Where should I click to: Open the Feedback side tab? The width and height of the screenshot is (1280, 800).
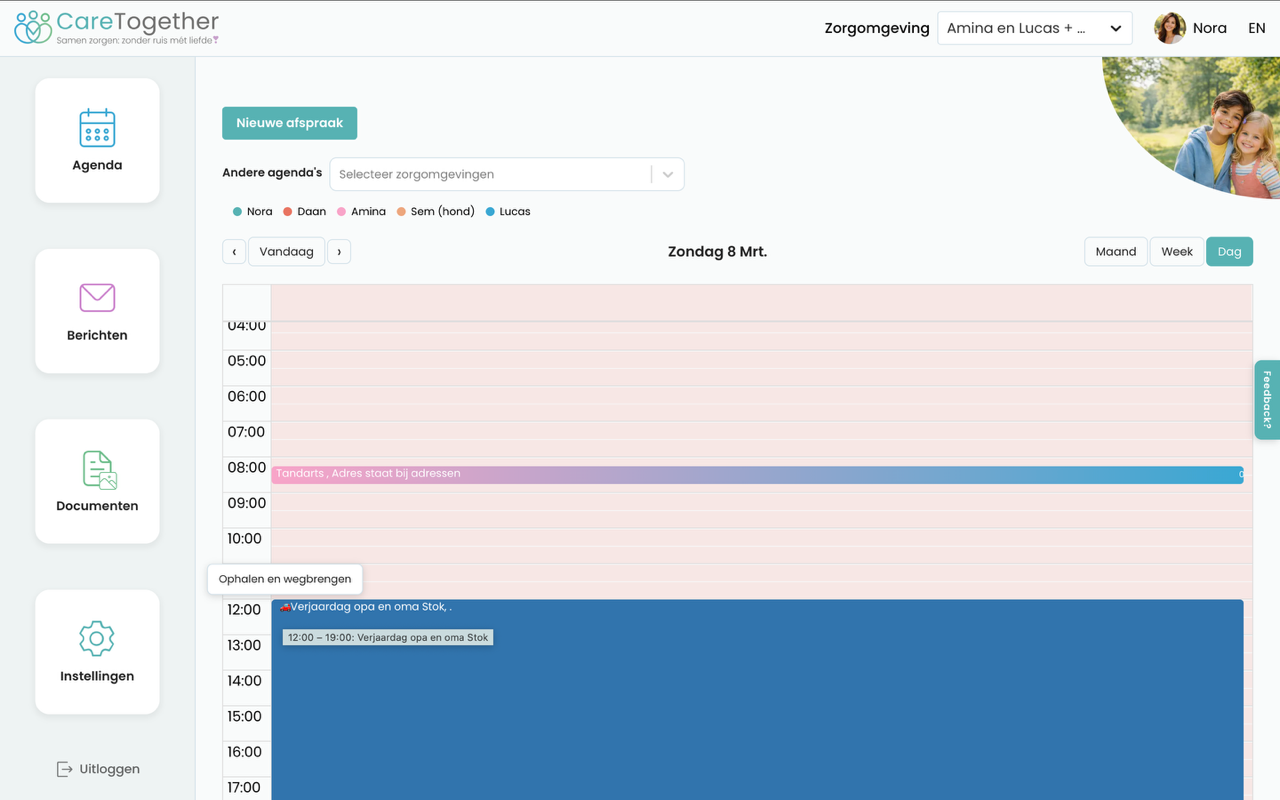coord(1267,400)
